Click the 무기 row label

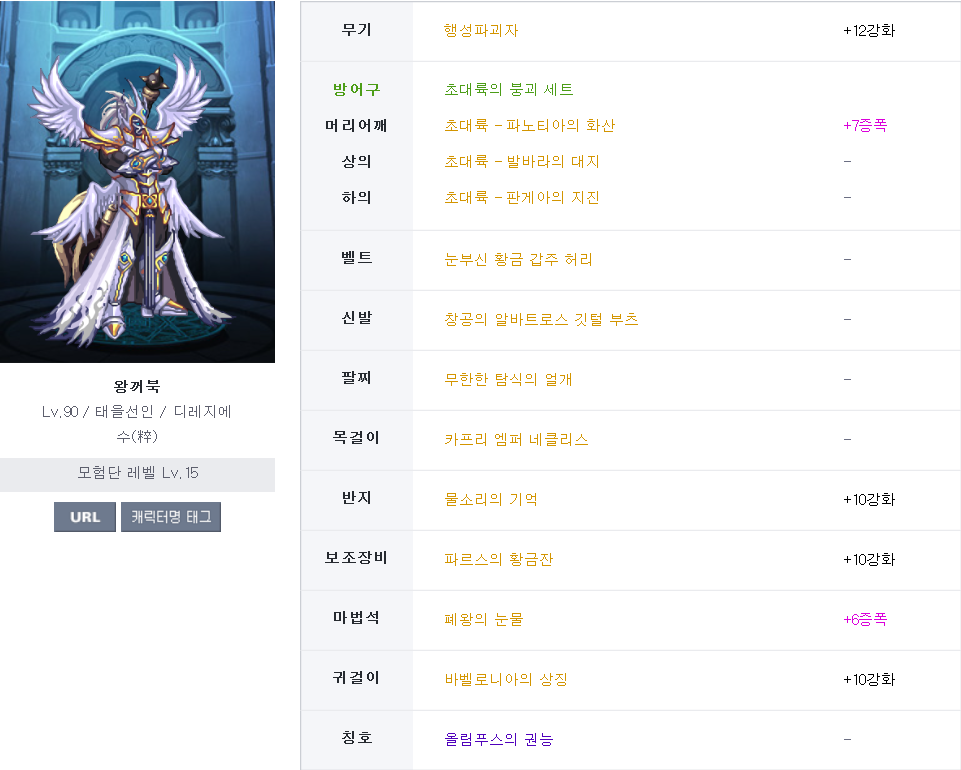357,30
